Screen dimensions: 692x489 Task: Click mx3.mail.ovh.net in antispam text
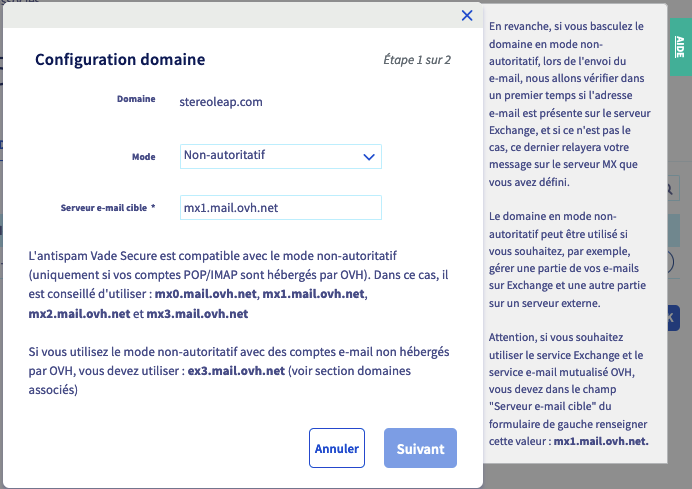pos(197,313)
